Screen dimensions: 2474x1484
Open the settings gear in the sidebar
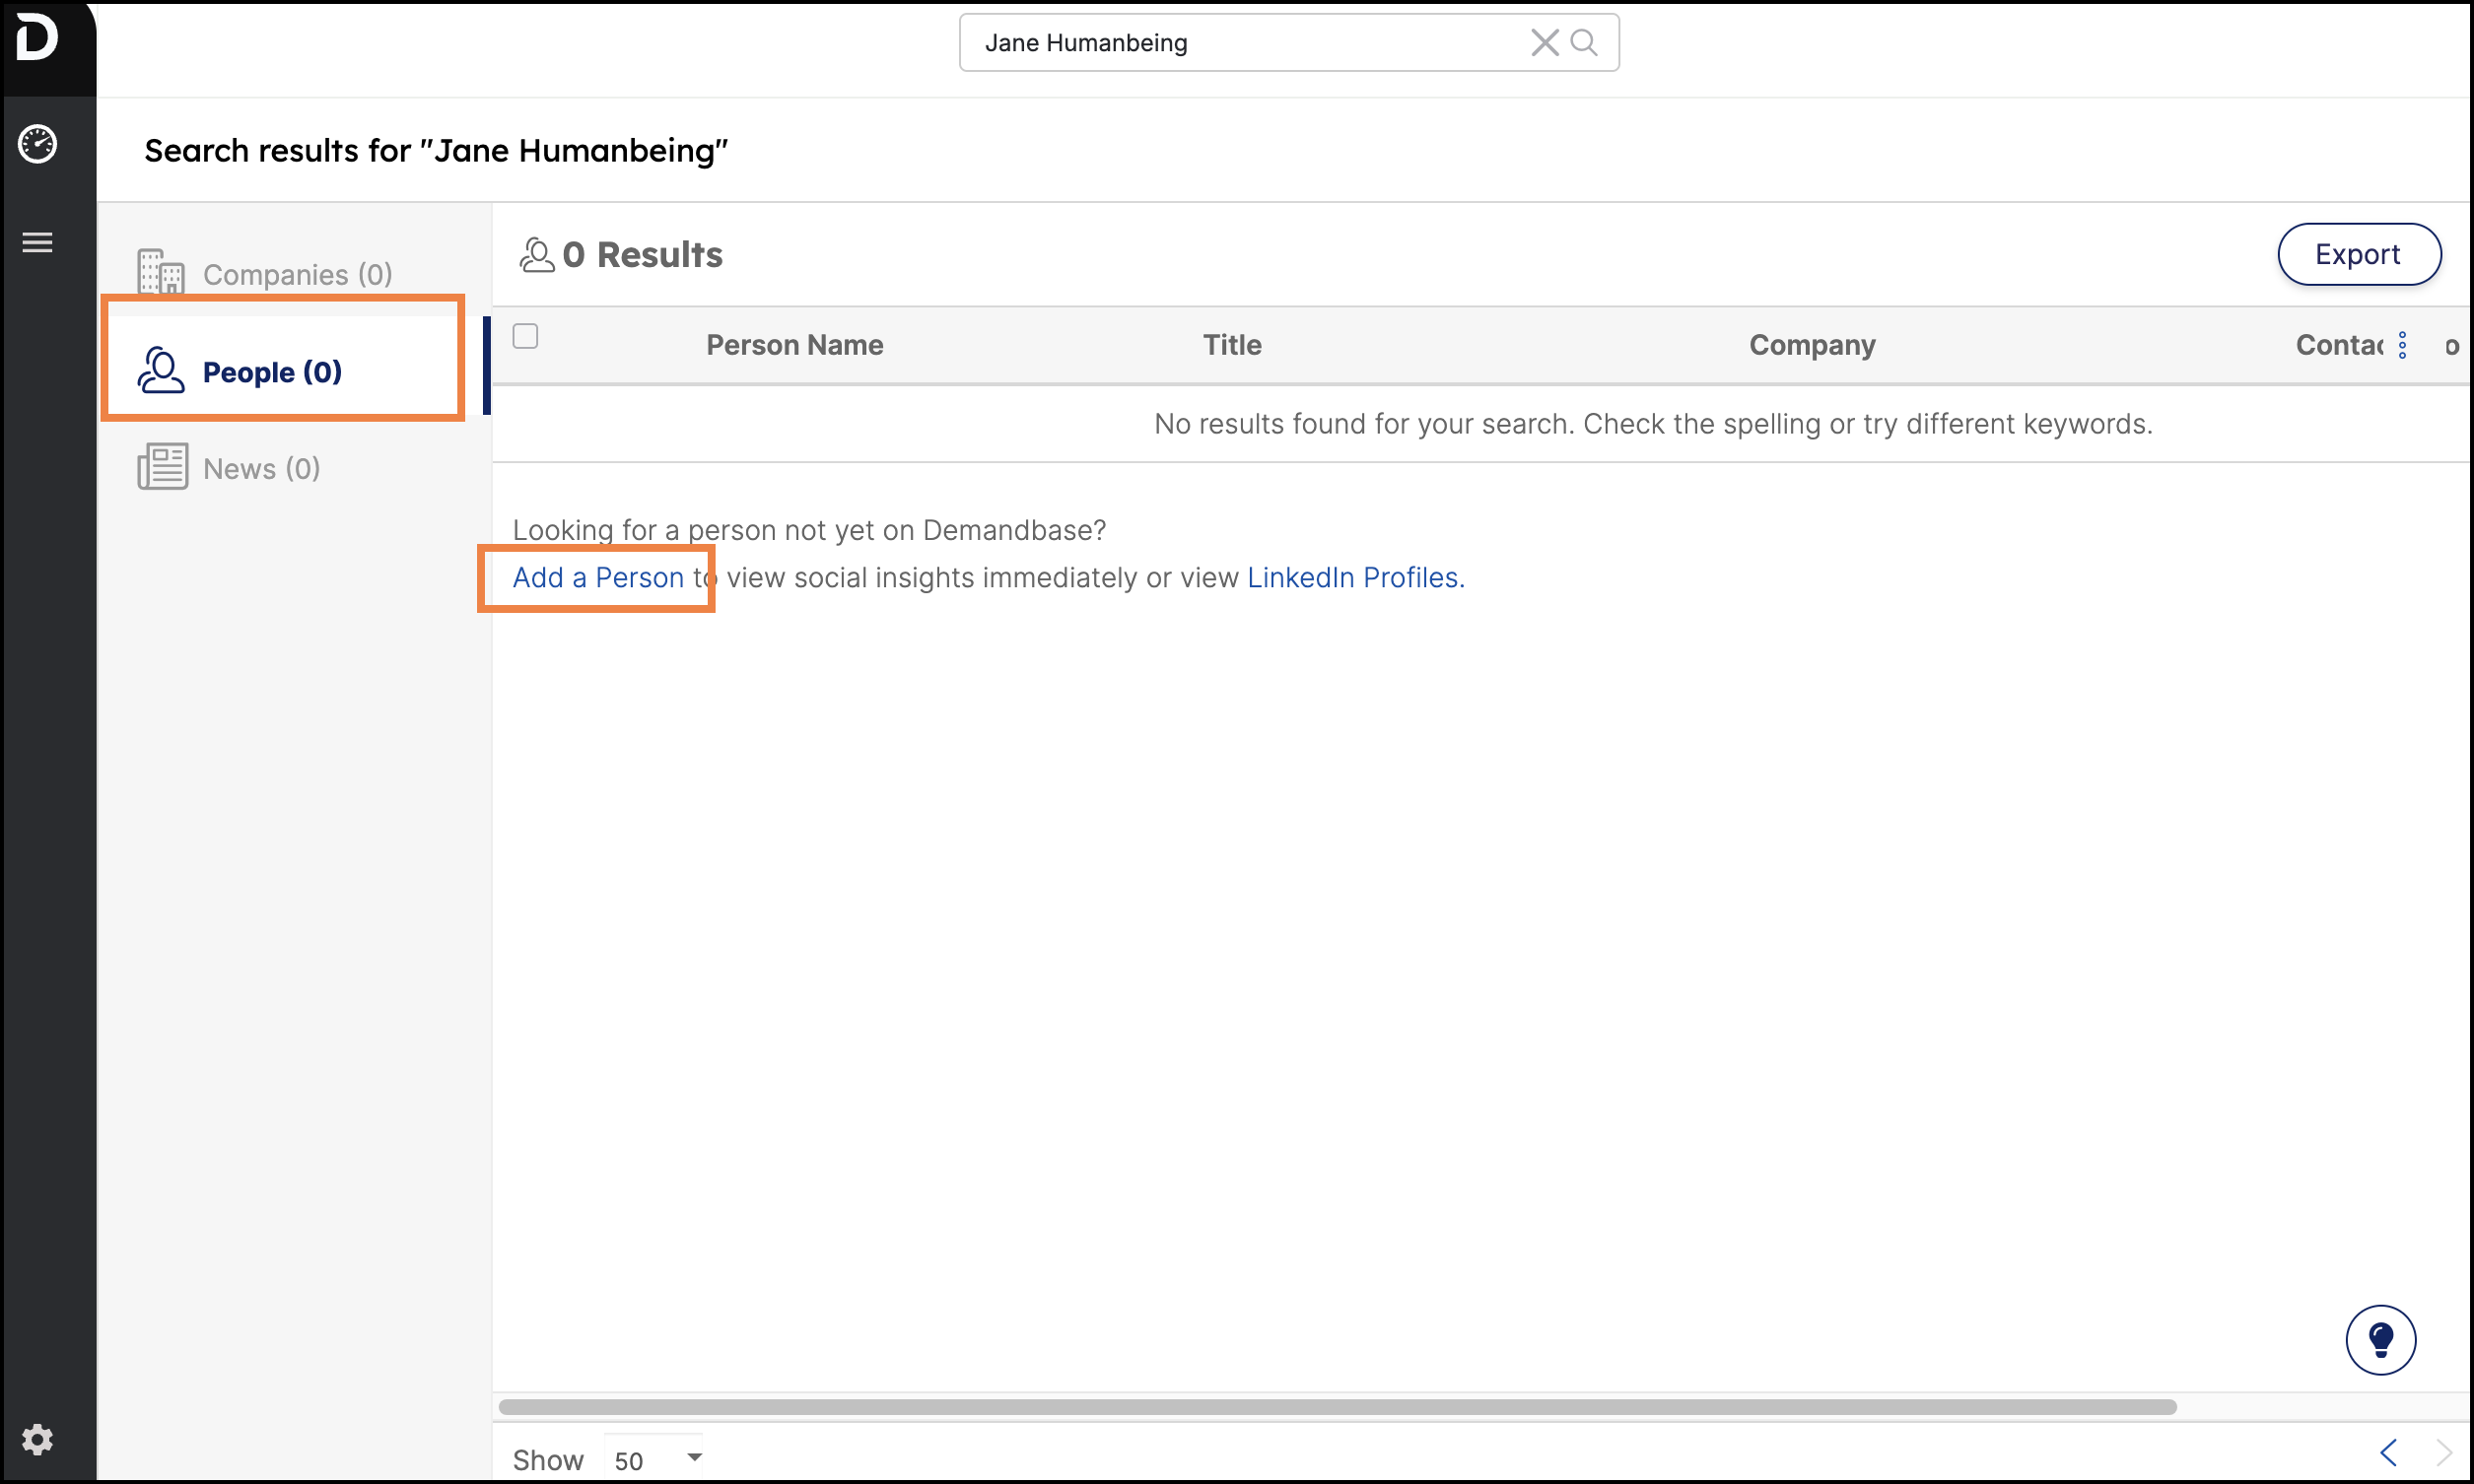click(x=37, y=1440)
